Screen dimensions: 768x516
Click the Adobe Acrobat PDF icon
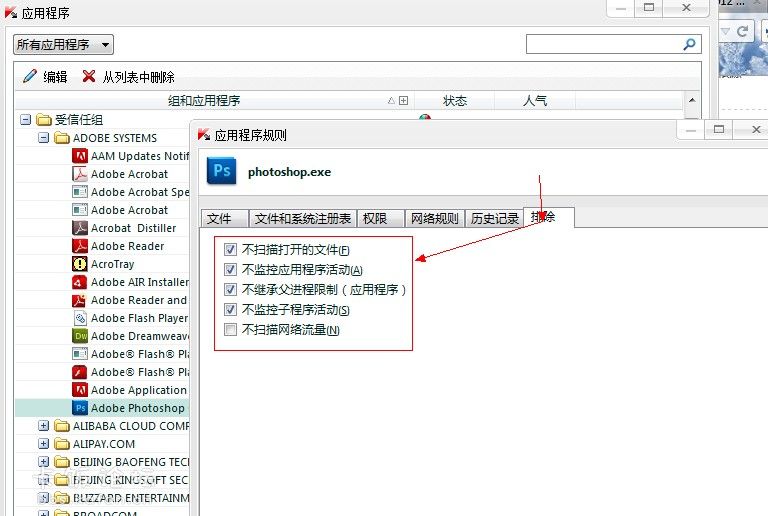(79, 174)
